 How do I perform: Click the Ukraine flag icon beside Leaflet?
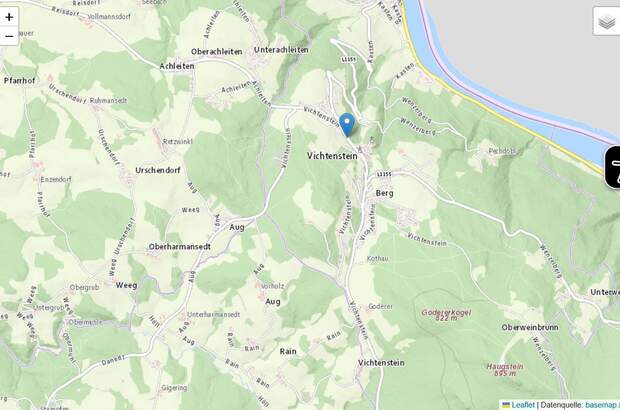pos(506,405)
